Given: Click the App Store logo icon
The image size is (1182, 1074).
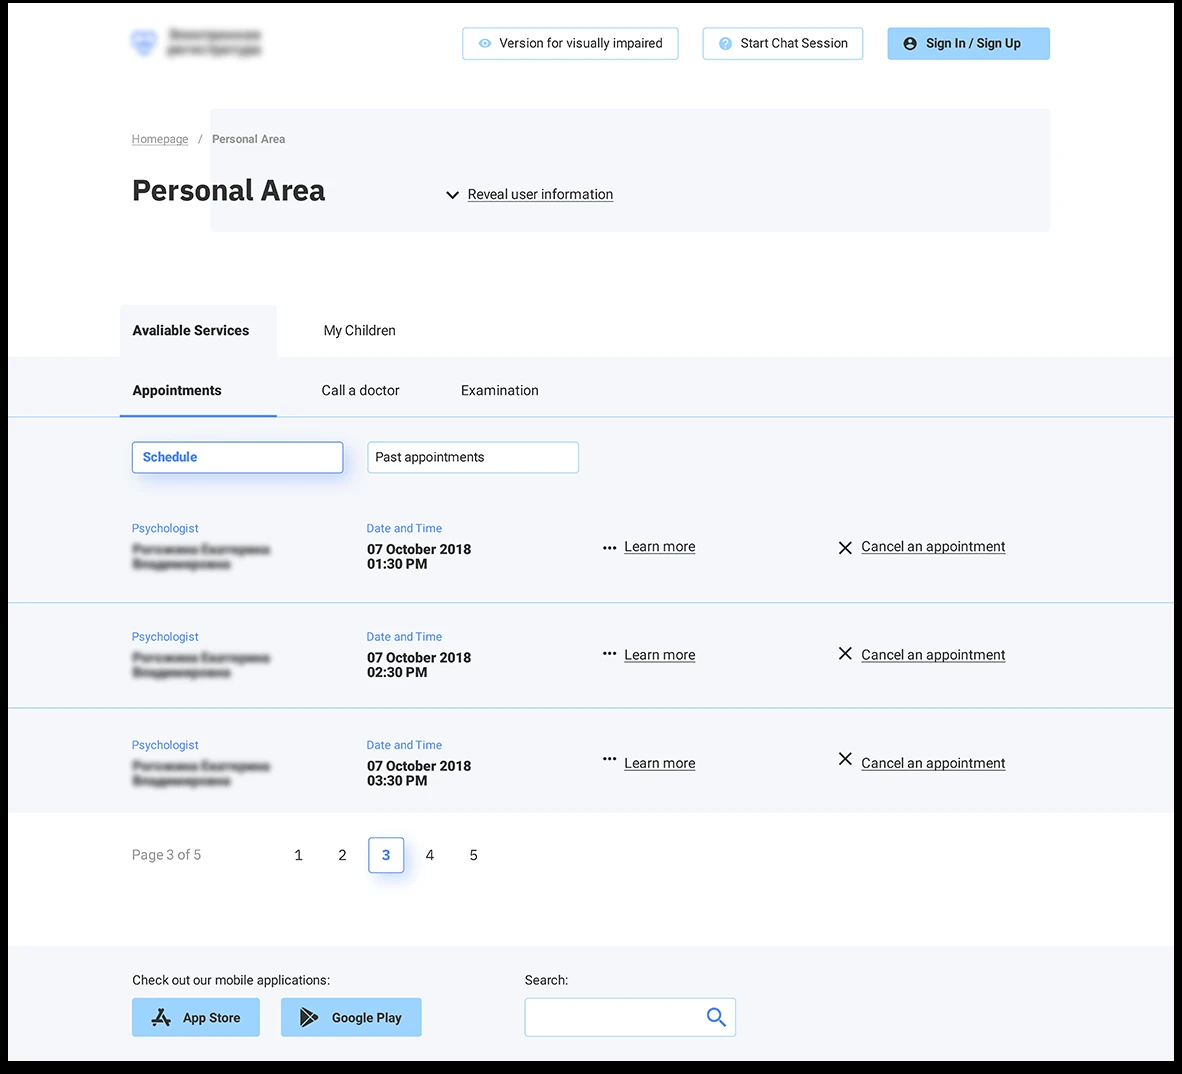Looking at the screenshot, I should 161,1017.
